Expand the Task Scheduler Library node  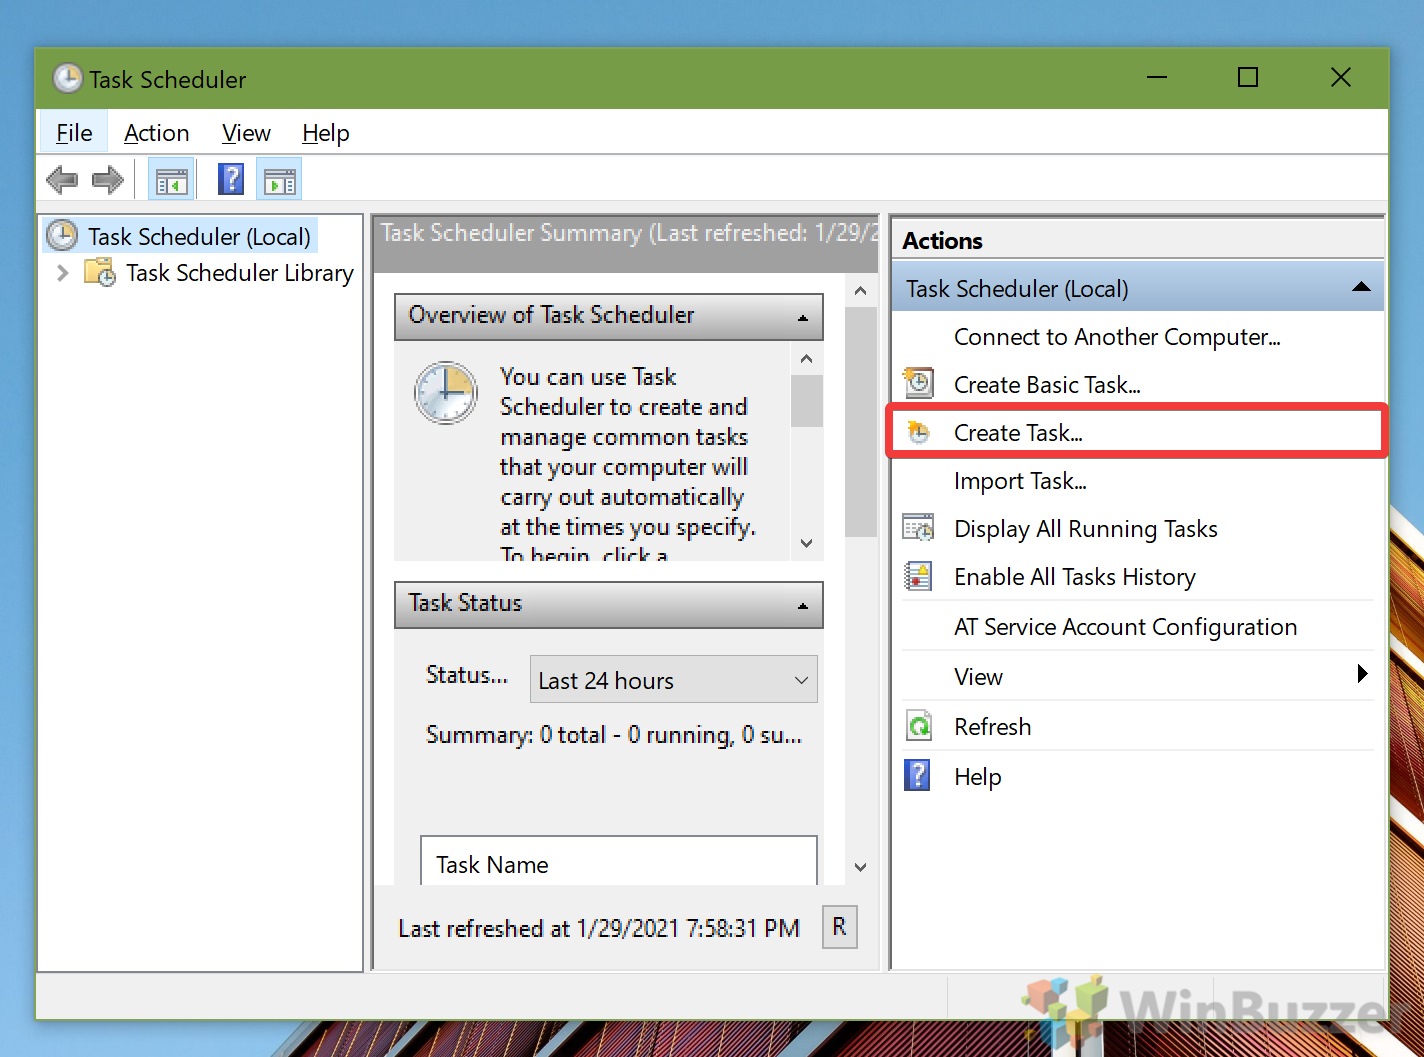pyautogui.click(x=61, y=272)
